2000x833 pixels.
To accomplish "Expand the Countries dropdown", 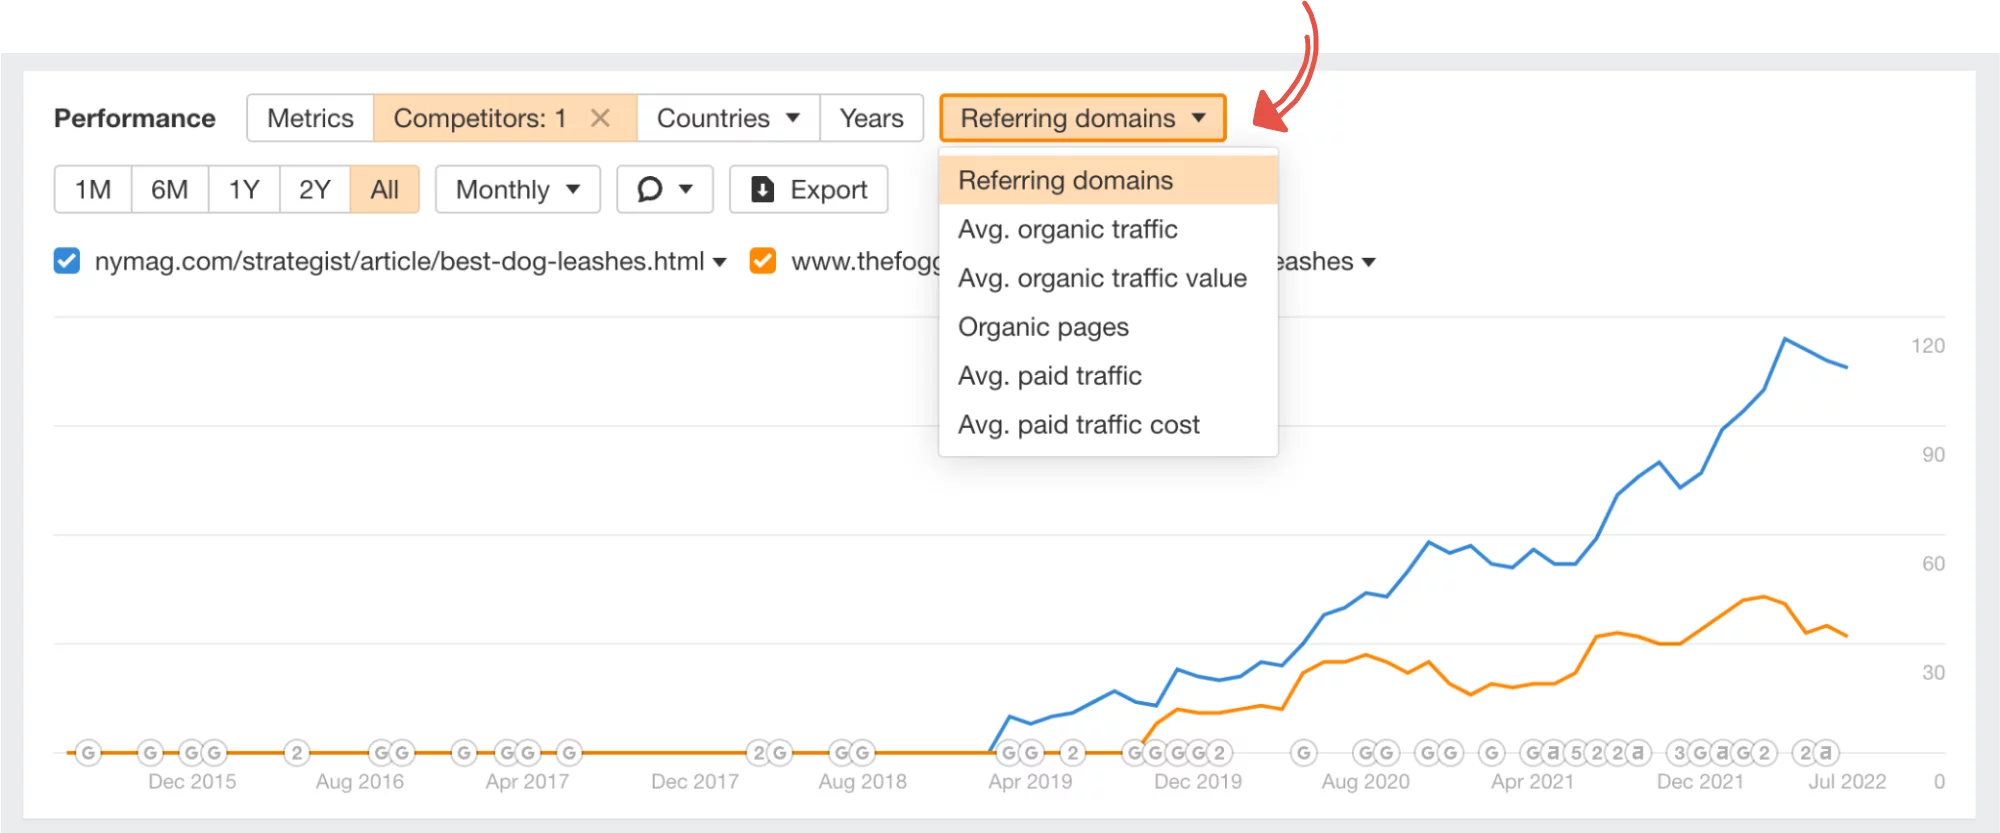I will tap(727, 118).
